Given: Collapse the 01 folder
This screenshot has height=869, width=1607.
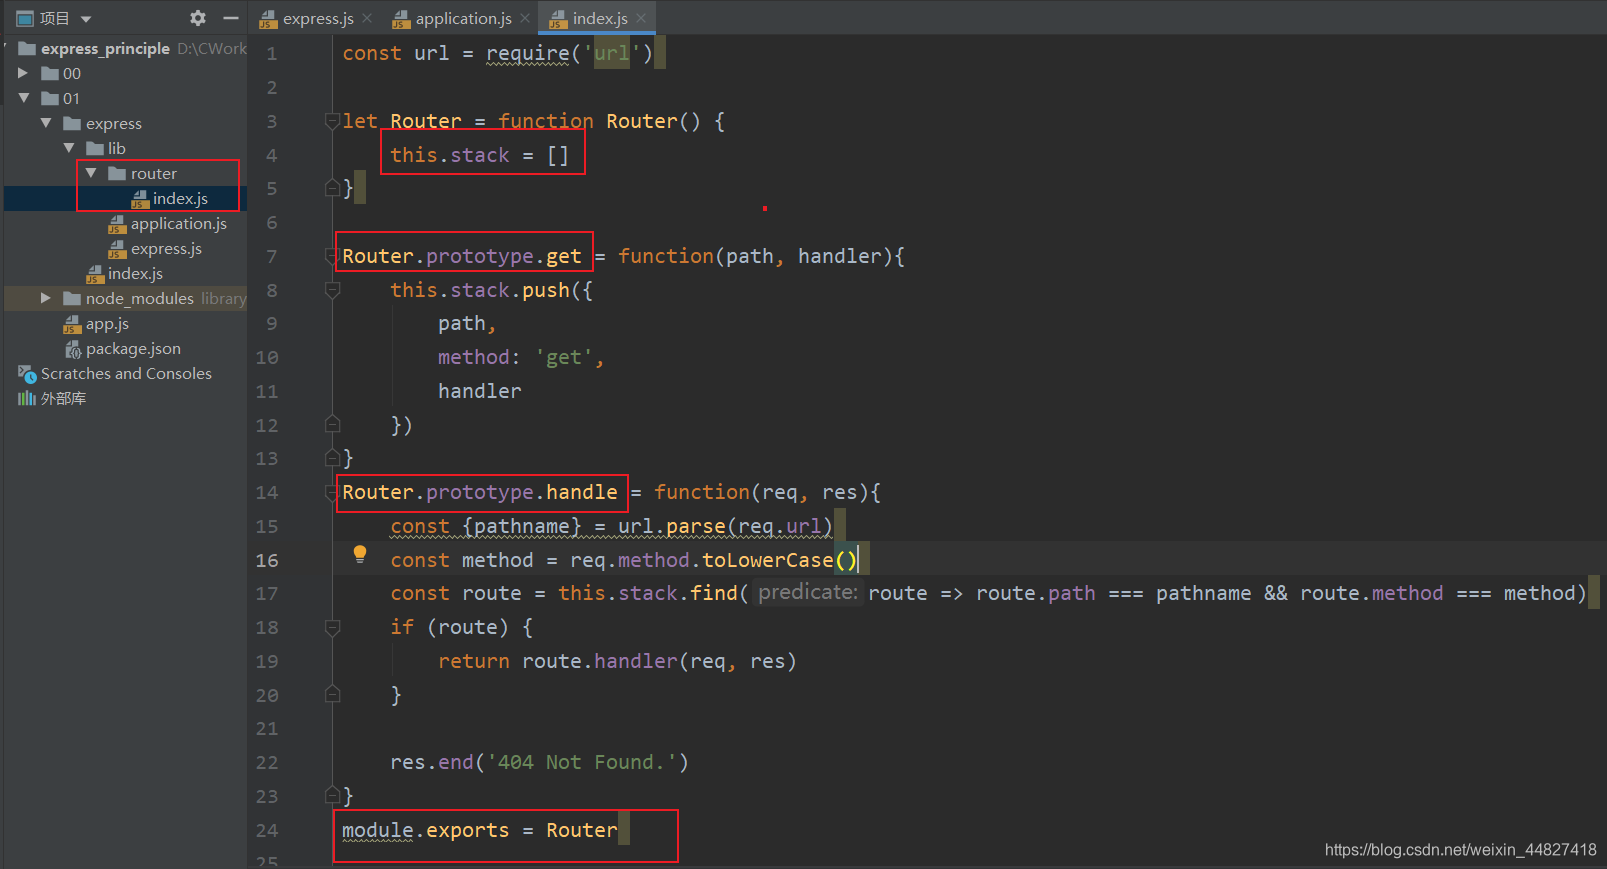Looking at the screenshot, I should coord(23,98).
